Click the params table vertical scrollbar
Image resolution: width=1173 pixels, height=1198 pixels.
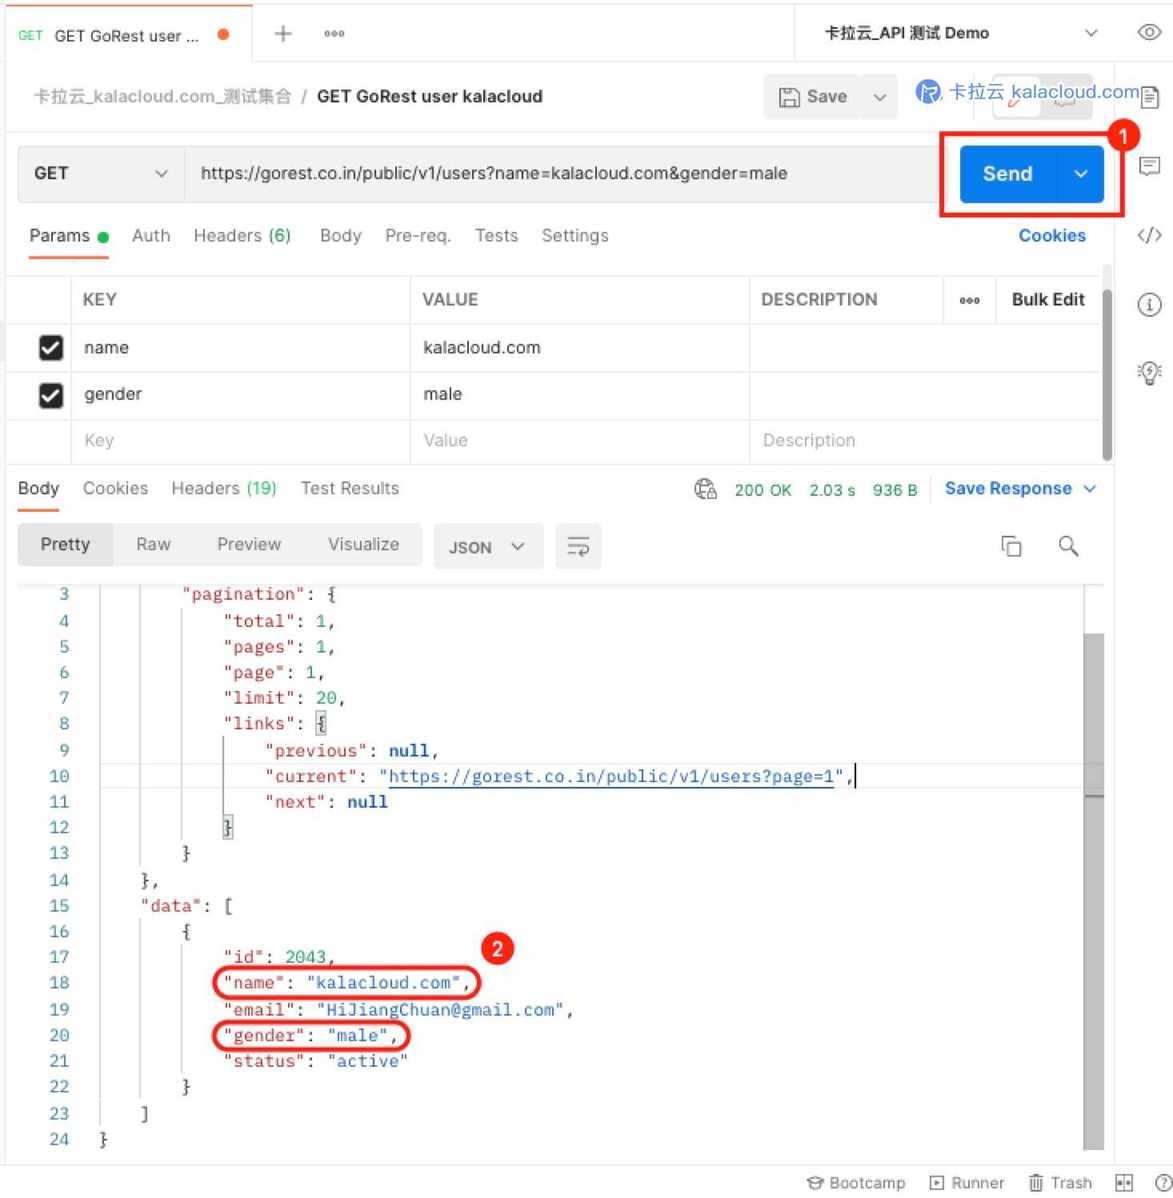point(1107,374)
